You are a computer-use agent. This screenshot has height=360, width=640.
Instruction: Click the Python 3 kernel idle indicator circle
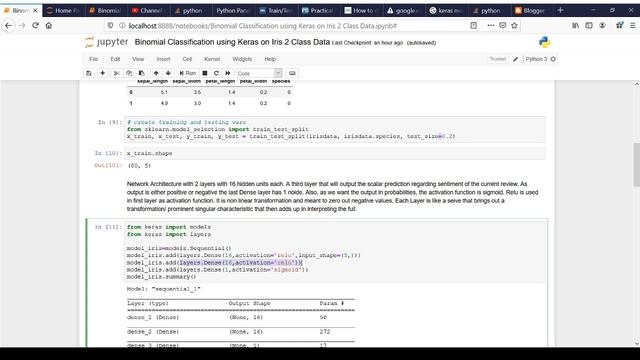553,59
